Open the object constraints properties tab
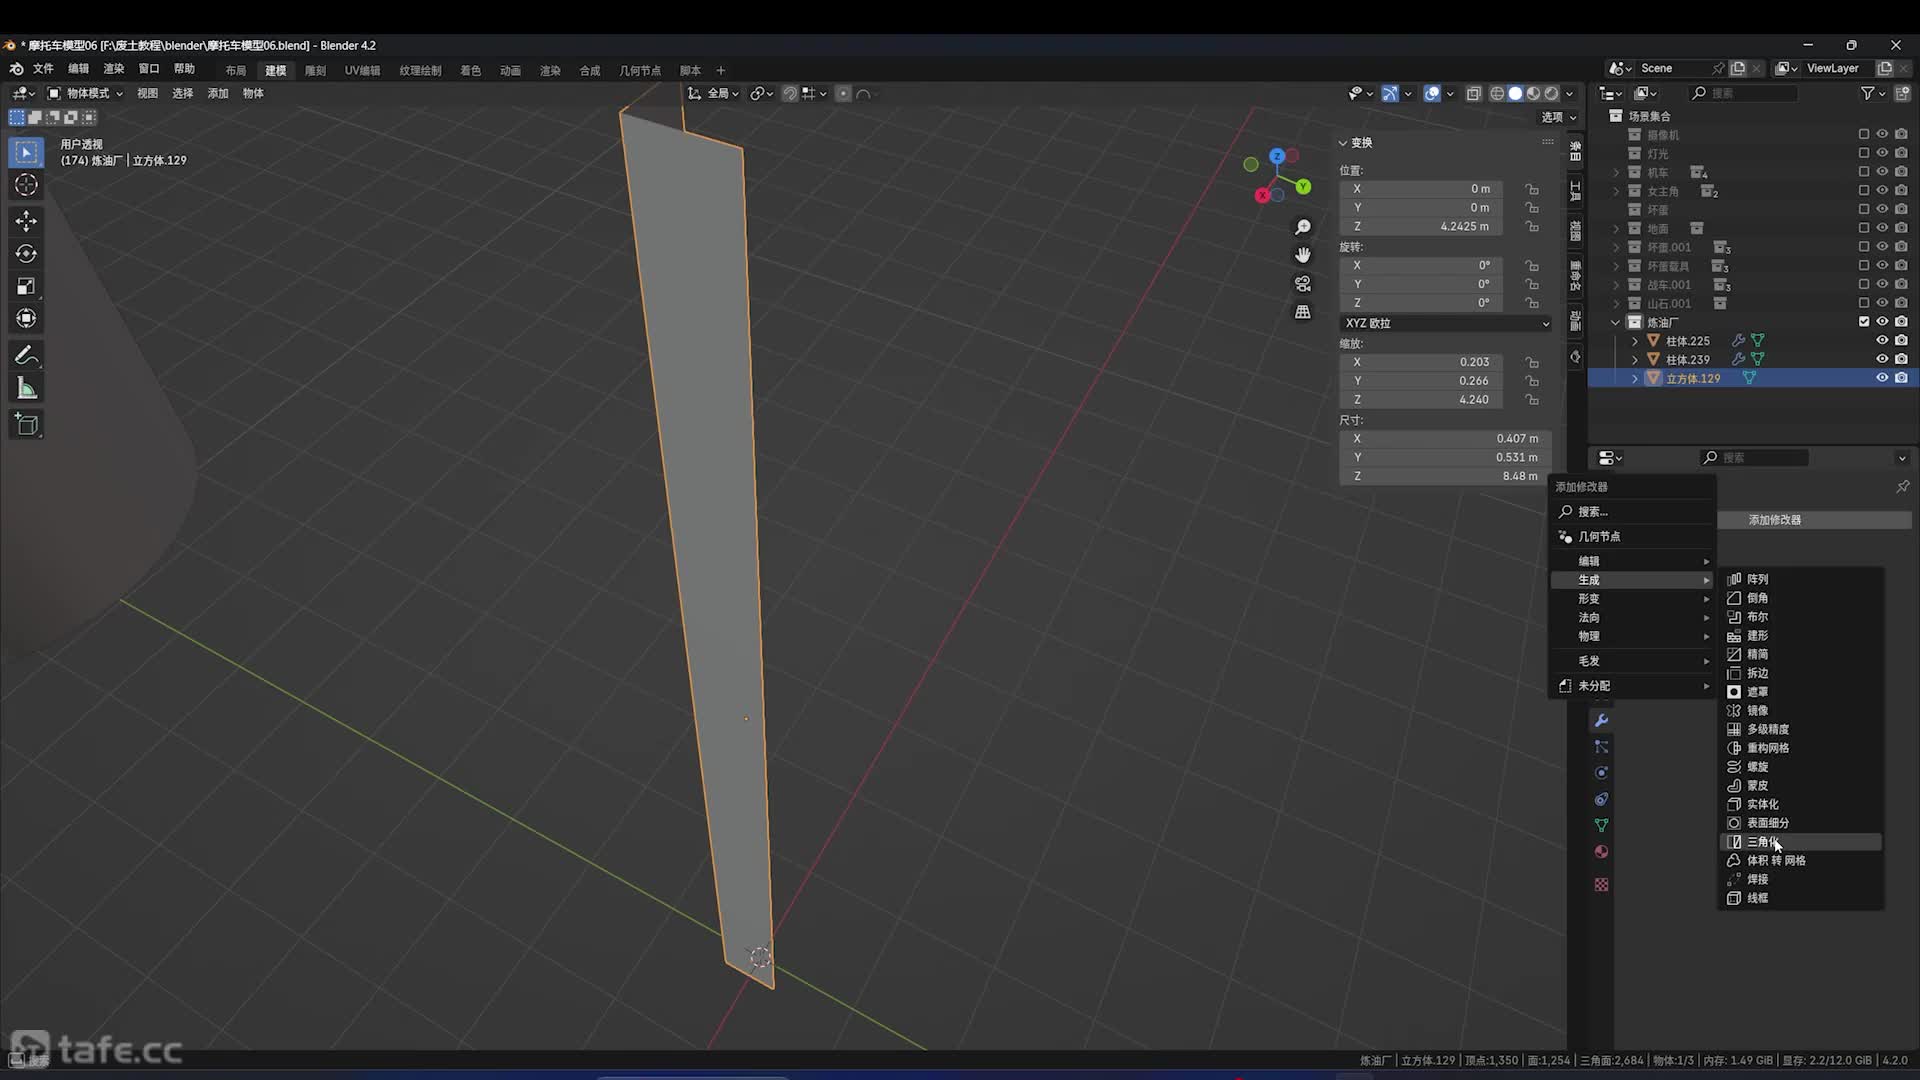This screenshot has height=1080, width=1920. pyautogui.click(x=1601, y=799)
